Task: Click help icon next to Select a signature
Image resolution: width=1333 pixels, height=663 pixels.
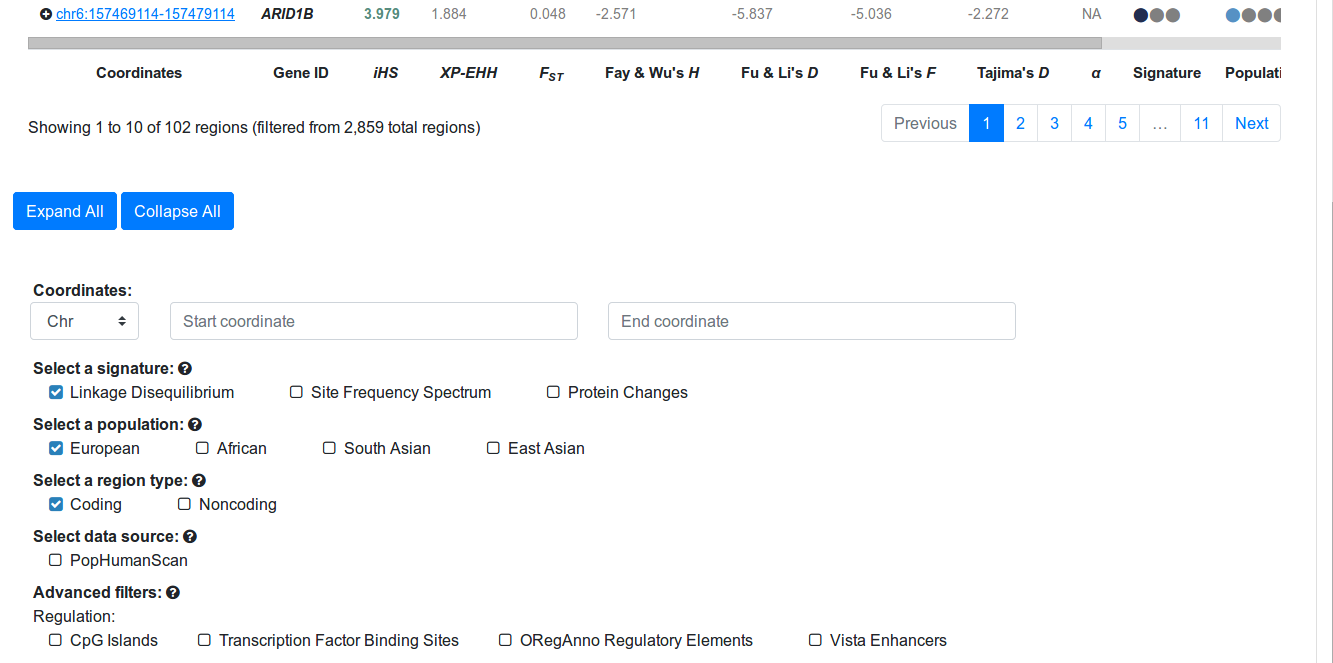Action: (x=185, y=369)
